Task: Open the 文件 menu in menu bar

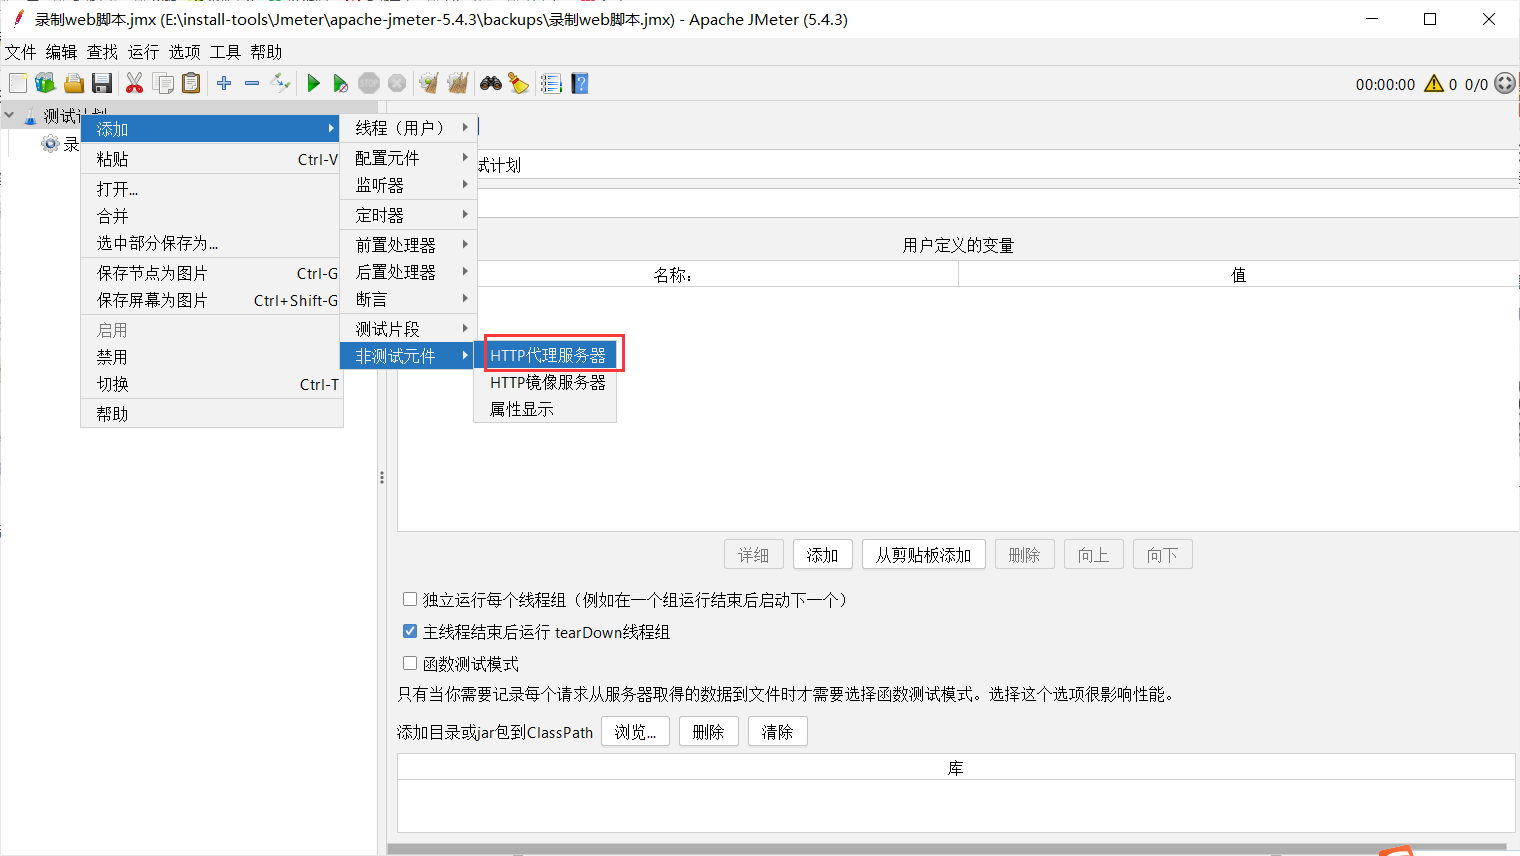Action: click(x=20, y=52)
